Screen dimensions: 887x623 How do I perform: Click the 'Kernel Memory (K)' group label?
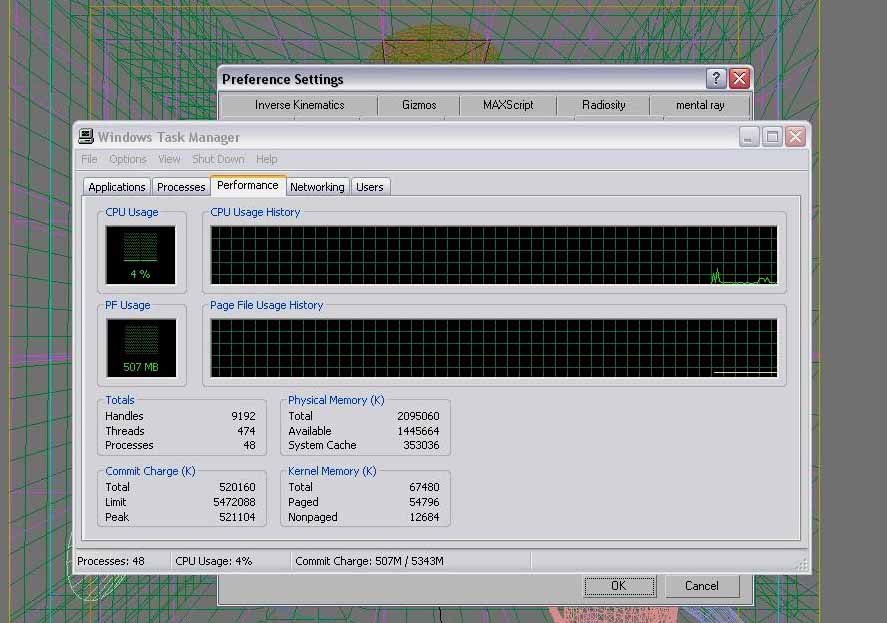332,471
